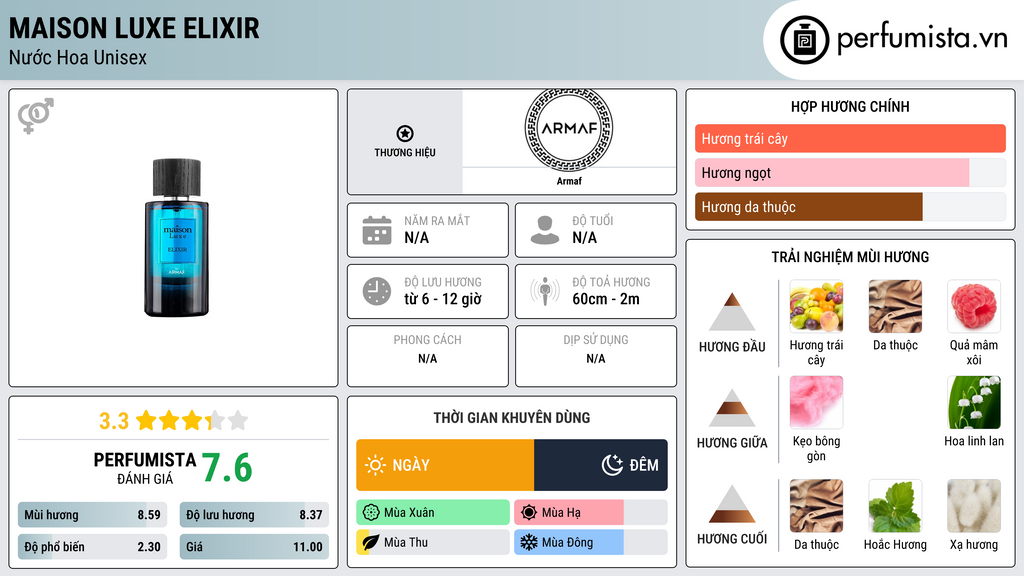Click the Maison Luxe Elixir bottle image
Image resolution: width=1024 pixels, height=576 pixels.
point(176,236)
